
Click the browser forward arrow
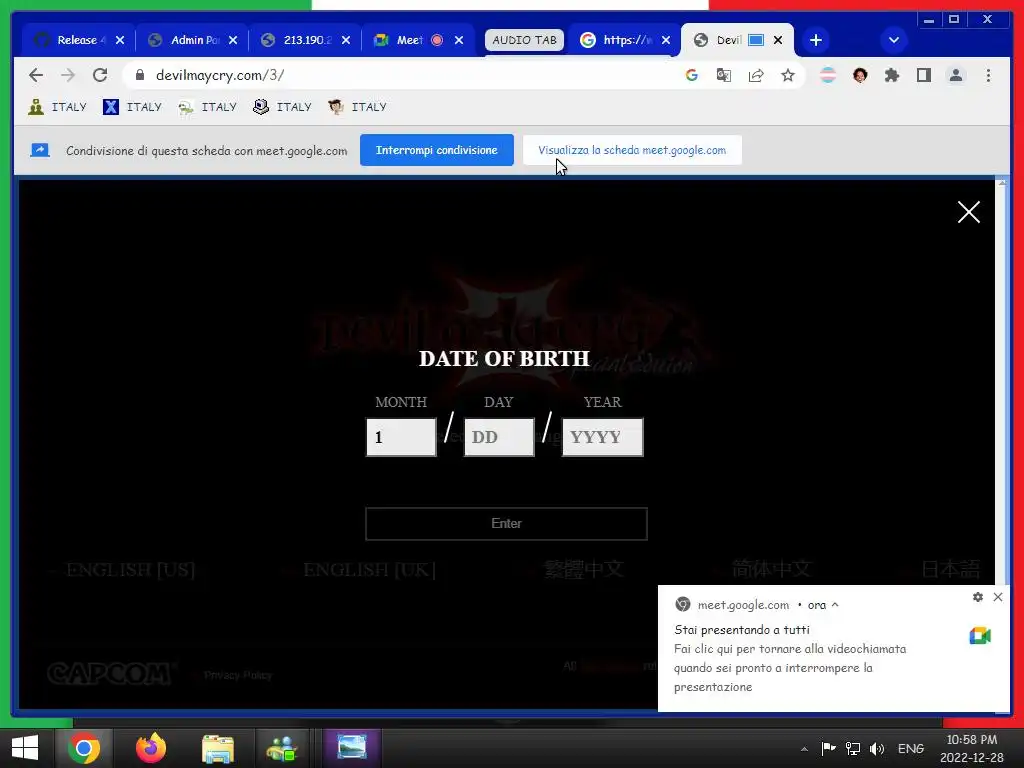point(68,75)
